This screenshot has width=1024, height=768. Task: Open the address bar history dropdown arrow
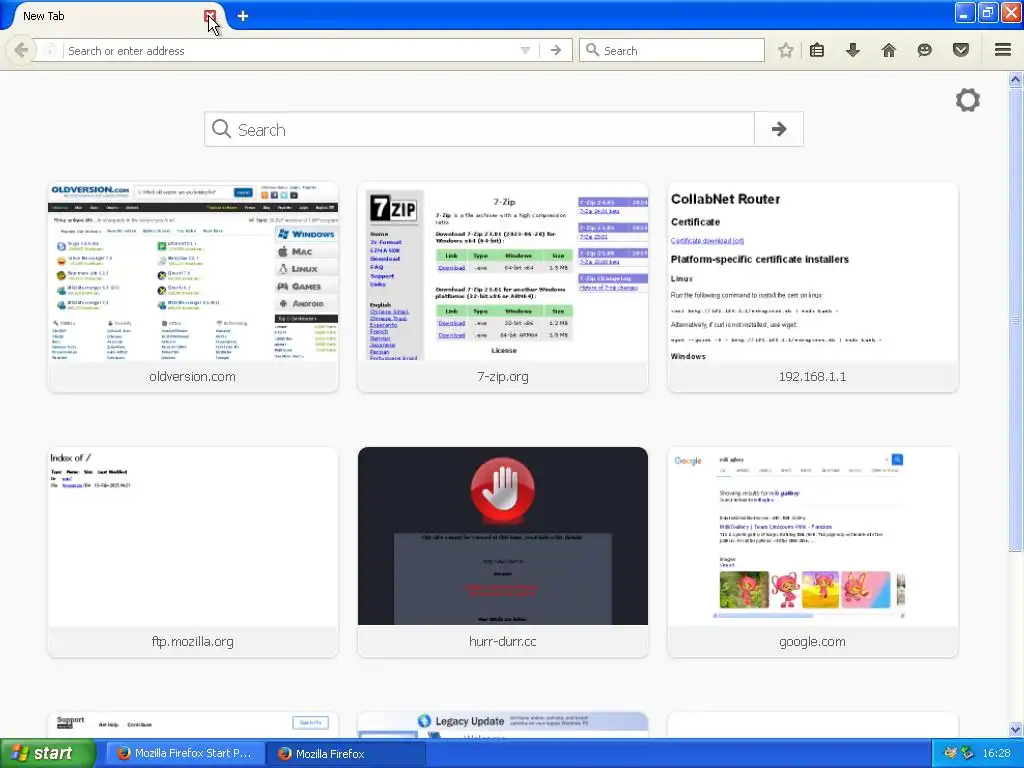[x=525, y=50]
